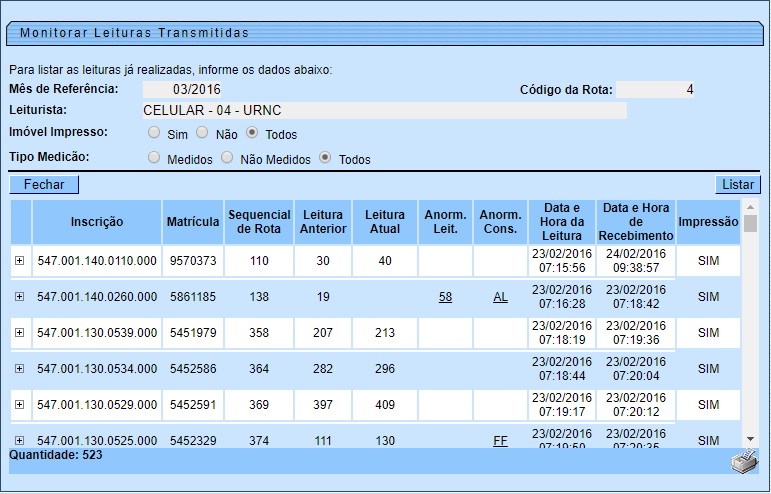The image size is (771, 494).
Task: Select Não for Imóvel Impresso
Action: 202,132
